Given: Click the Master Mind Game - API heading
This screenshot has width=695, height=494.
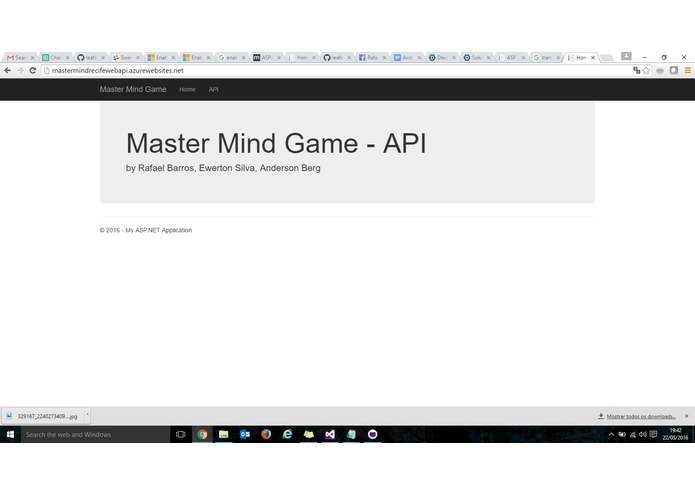Looking at the screenshot, I should tap(276, 144).
